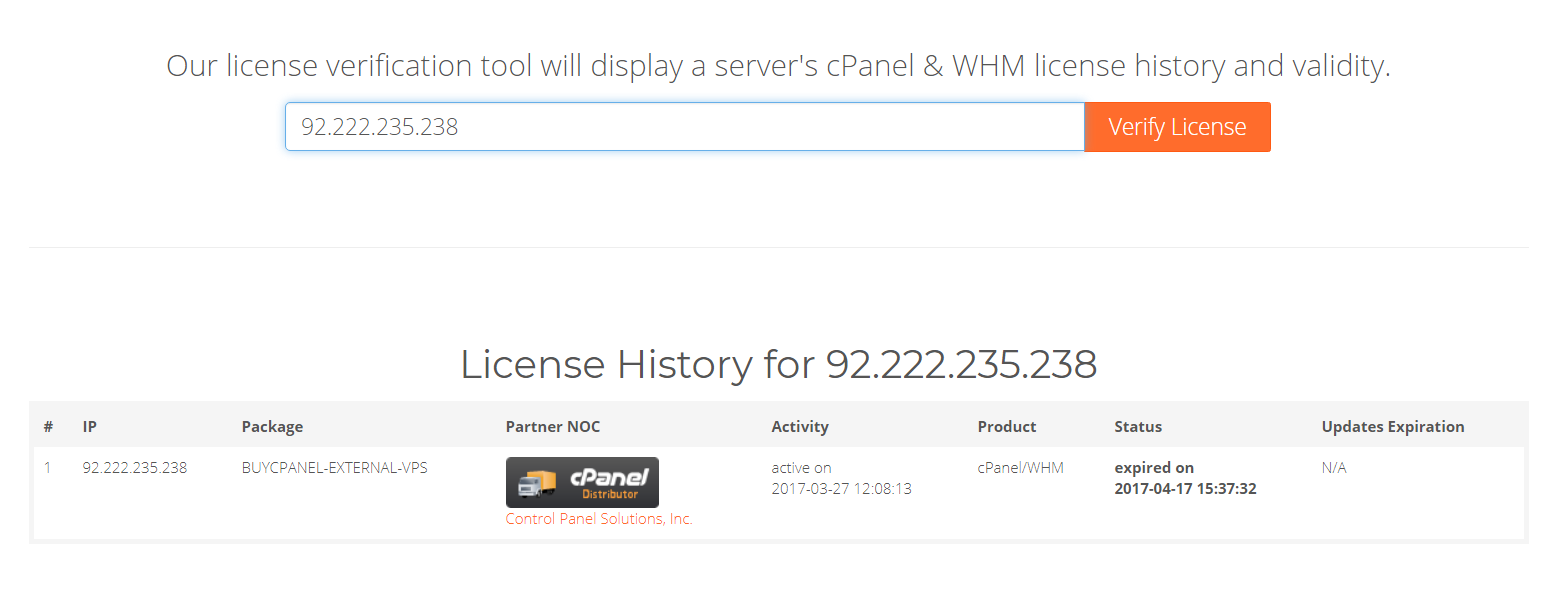Click the Activity column header
1555x596 pixels.
coord(800,426)
